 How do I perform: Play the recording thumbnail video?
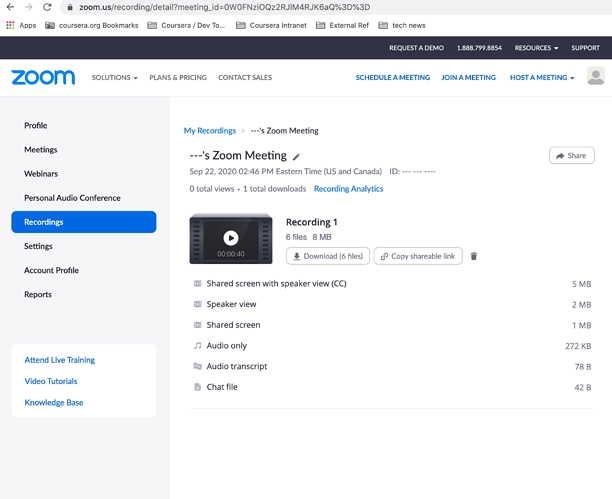pos(231,238)
